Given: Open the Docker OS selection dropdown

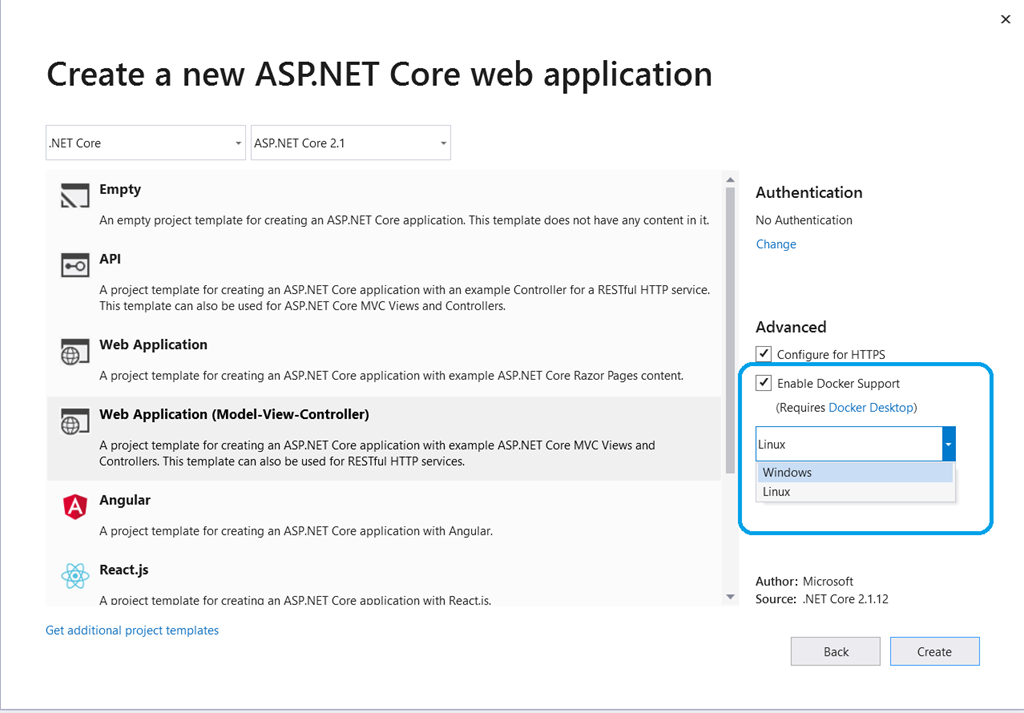Looking at the screenshot, I should 949,442.
